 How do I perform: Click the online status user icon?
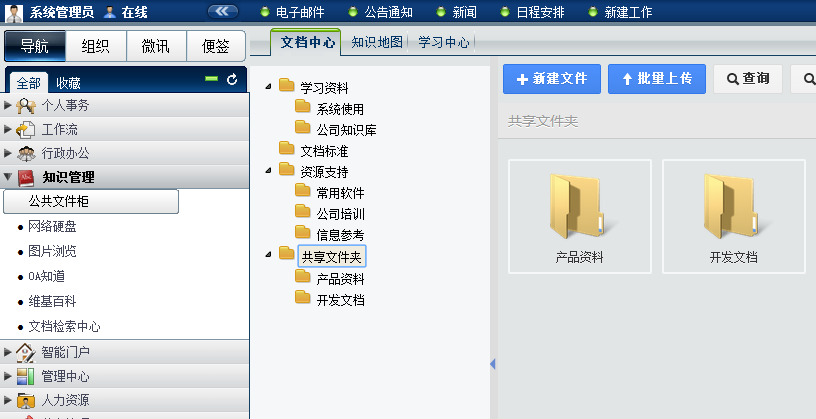pos(110,12)
